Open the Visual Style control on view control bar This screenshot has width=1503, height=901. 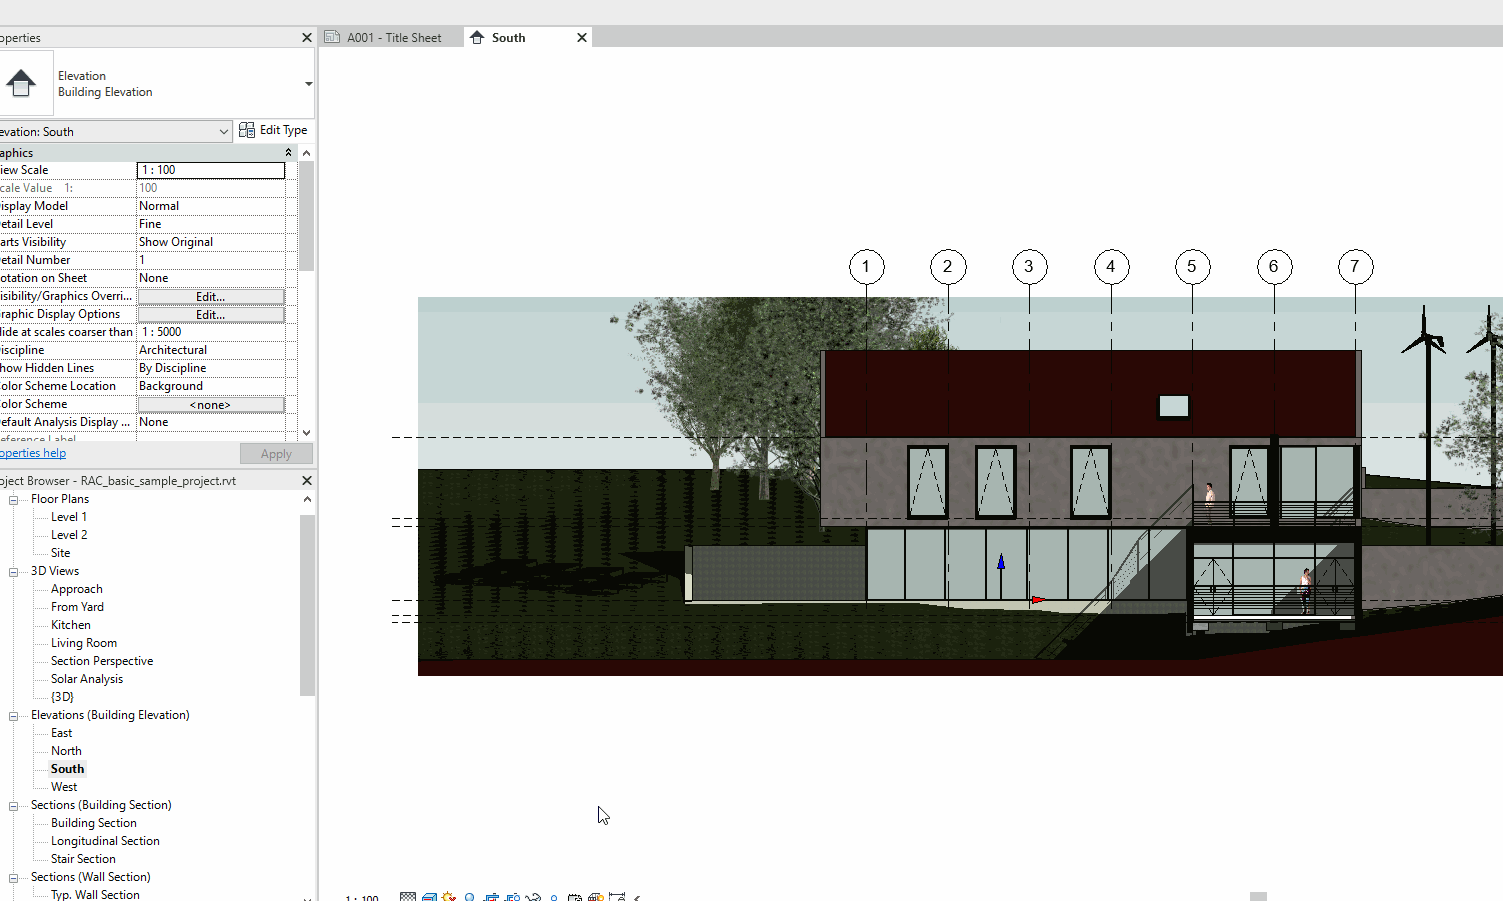point(429,896)
